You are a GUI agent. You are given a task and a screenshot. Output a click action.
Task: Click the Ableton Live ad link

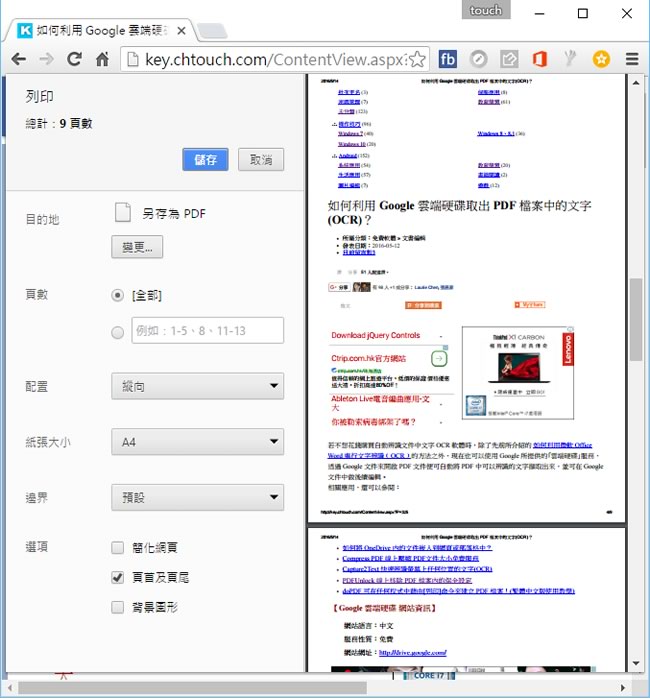tap(380, 403)
